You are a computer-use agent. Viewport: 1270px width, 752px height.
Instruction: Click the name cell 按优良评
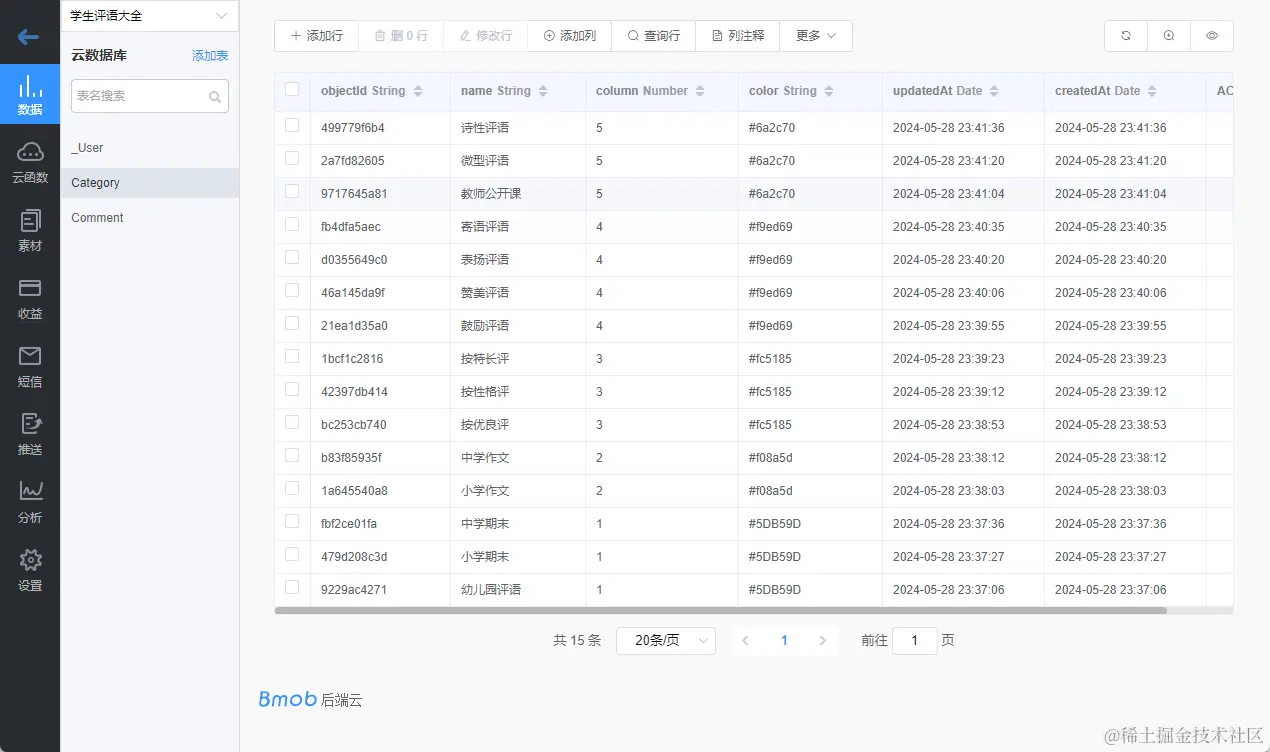pos(485,425)
